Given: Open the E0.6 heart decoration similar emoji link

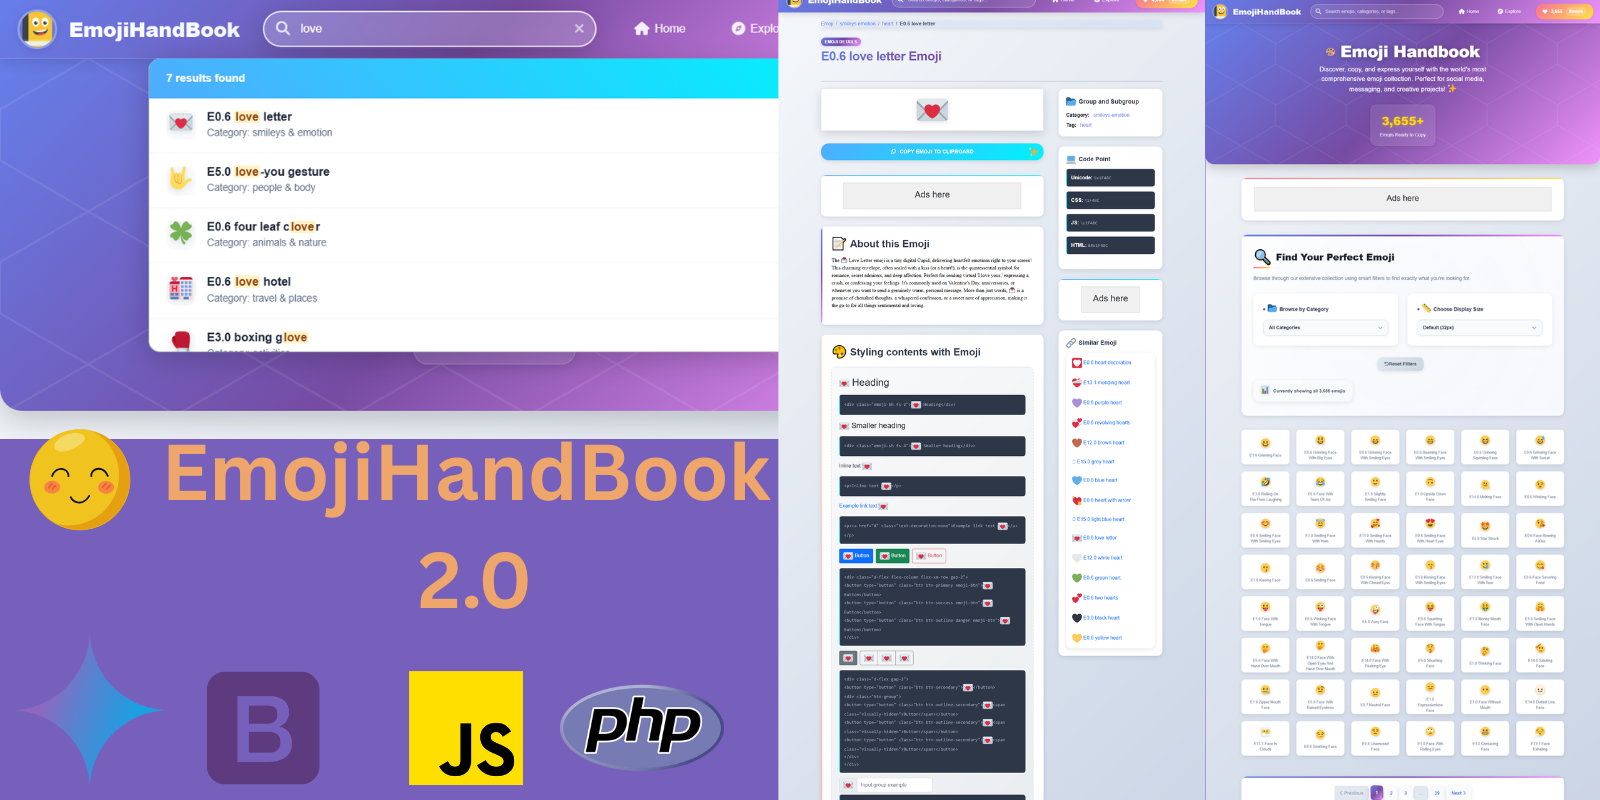Looking at the screenshot, I should pos(1106,363).
